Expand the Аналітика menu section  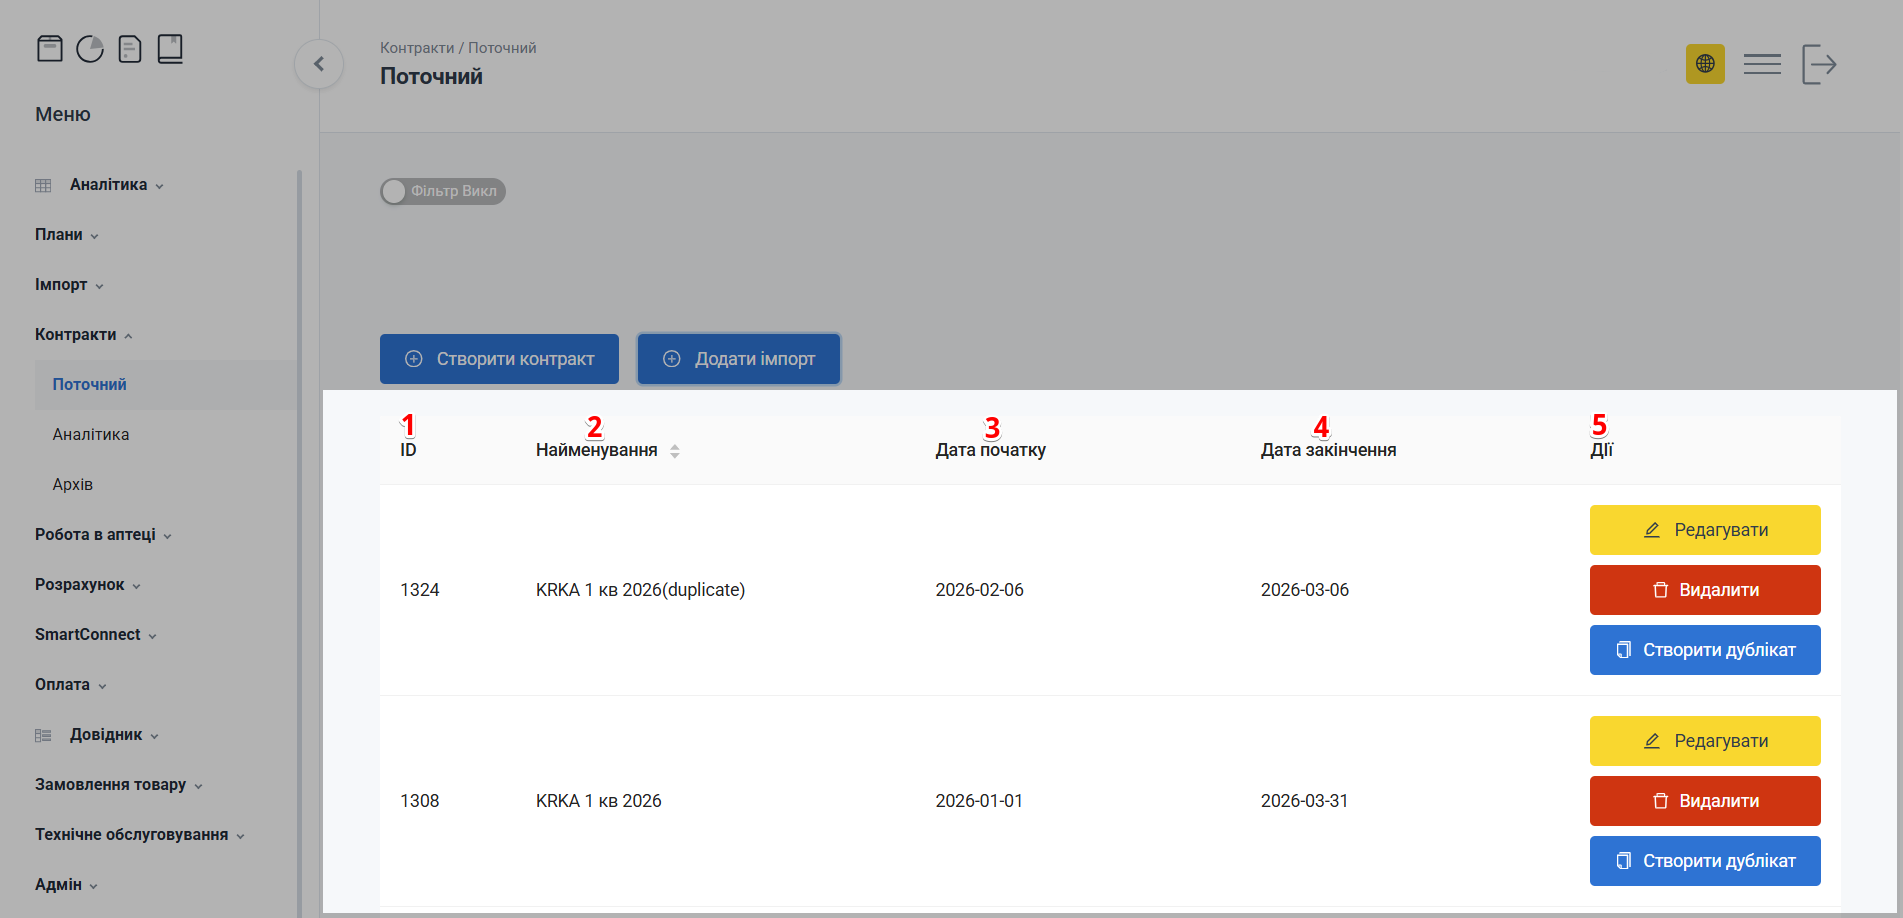coord(108,185)
